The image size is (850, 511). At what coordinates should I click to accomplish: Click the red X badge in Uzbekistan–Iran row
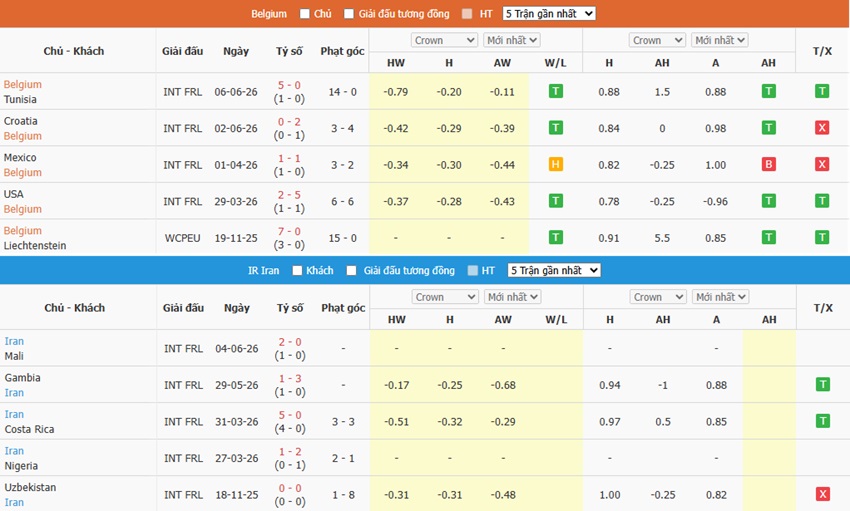click(x=822, y=494)
